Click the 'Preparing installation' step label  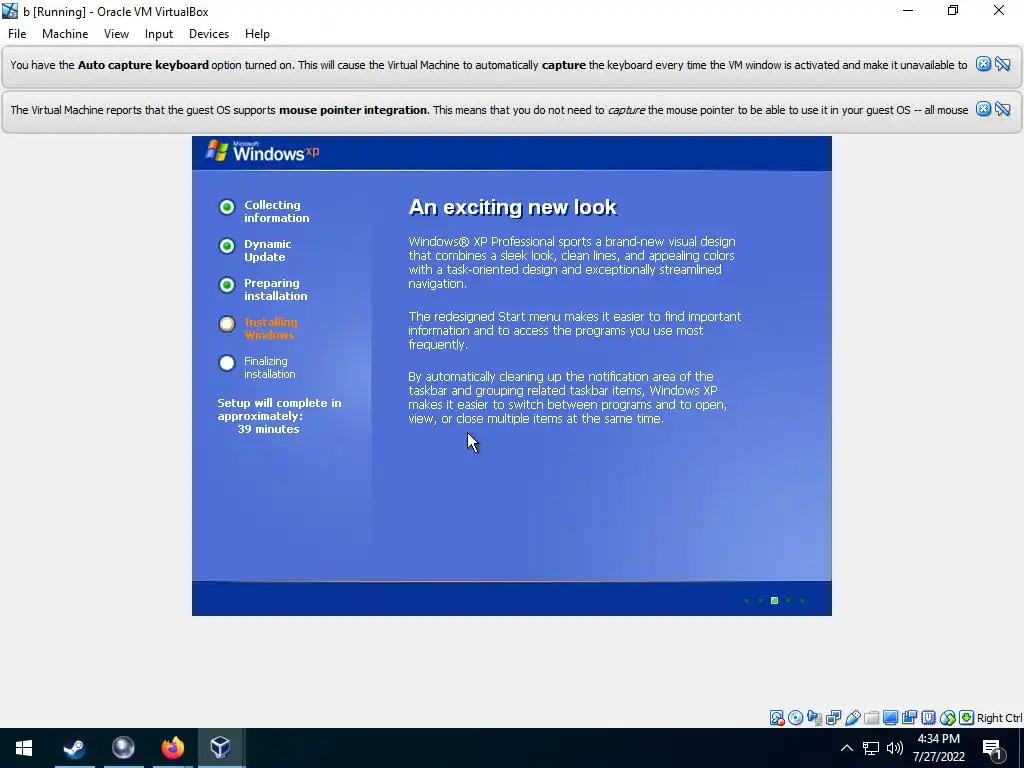point(275,289)
